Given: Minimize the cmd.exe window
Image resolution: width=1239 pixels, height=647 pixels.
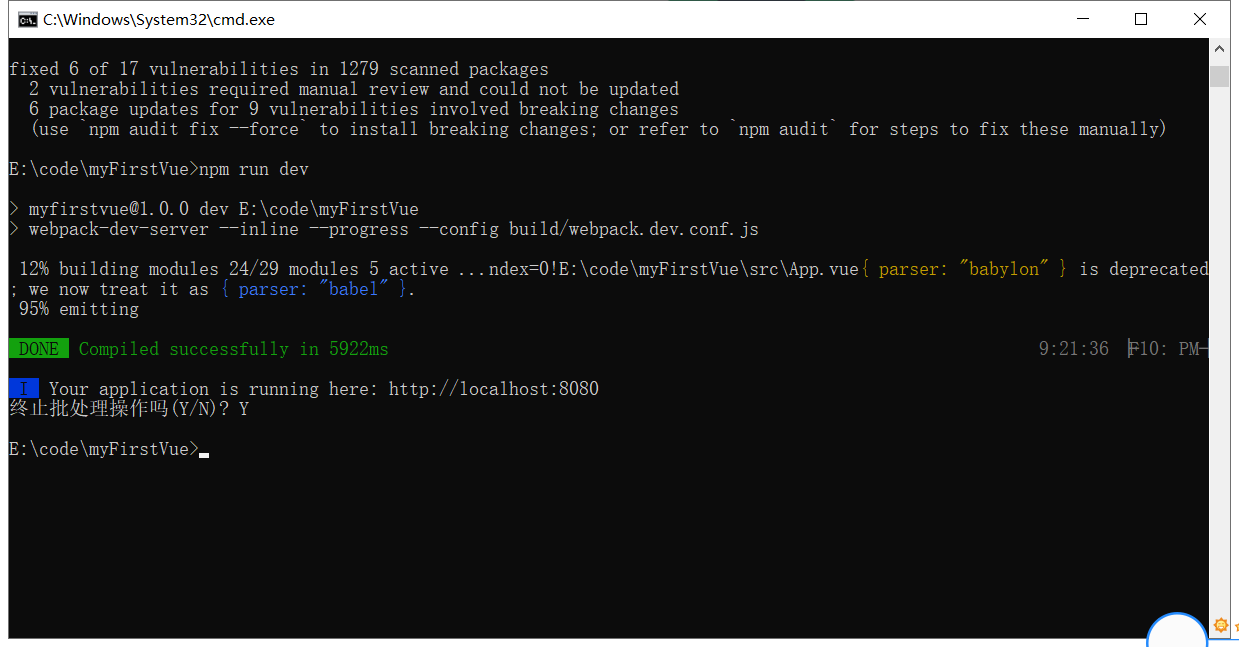Looking at the screenshot, I should point(1082,19).
